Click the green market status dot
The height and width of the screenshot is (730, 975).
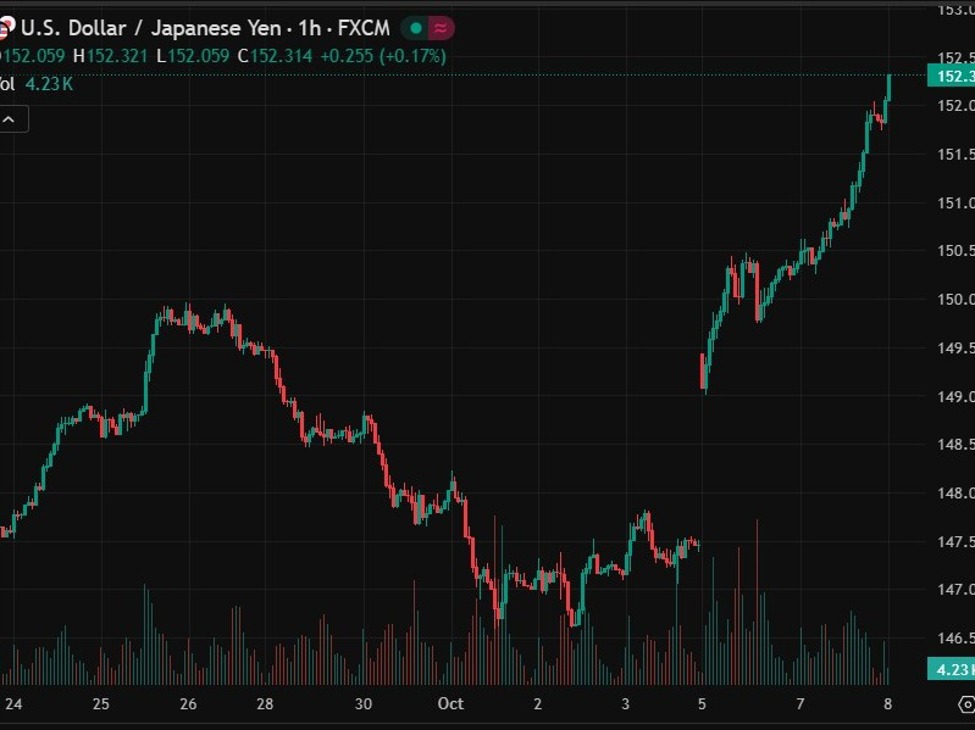(x=416, y=28)
